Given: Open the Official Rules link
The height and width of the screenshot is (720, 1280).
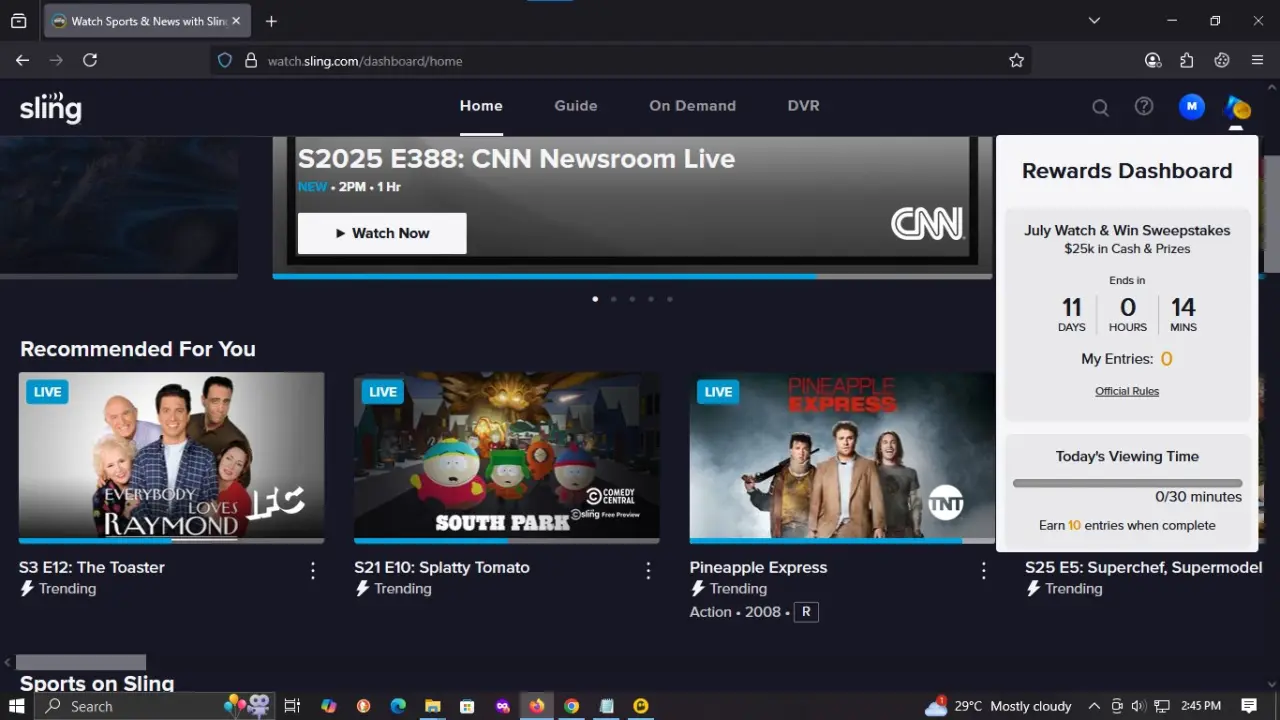Looking at the screenshot, I should tap(1127, 391).
